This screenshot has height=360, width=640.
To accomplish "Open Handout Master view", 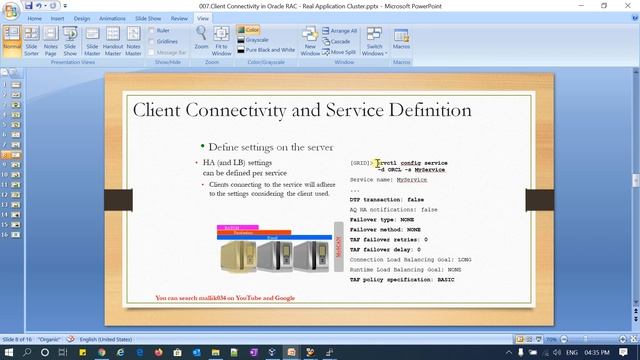I will point(113,41).
